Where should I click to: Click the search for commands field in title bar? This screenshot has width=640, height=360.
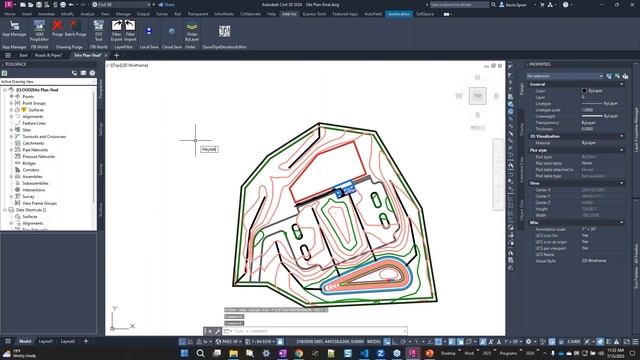459,4
